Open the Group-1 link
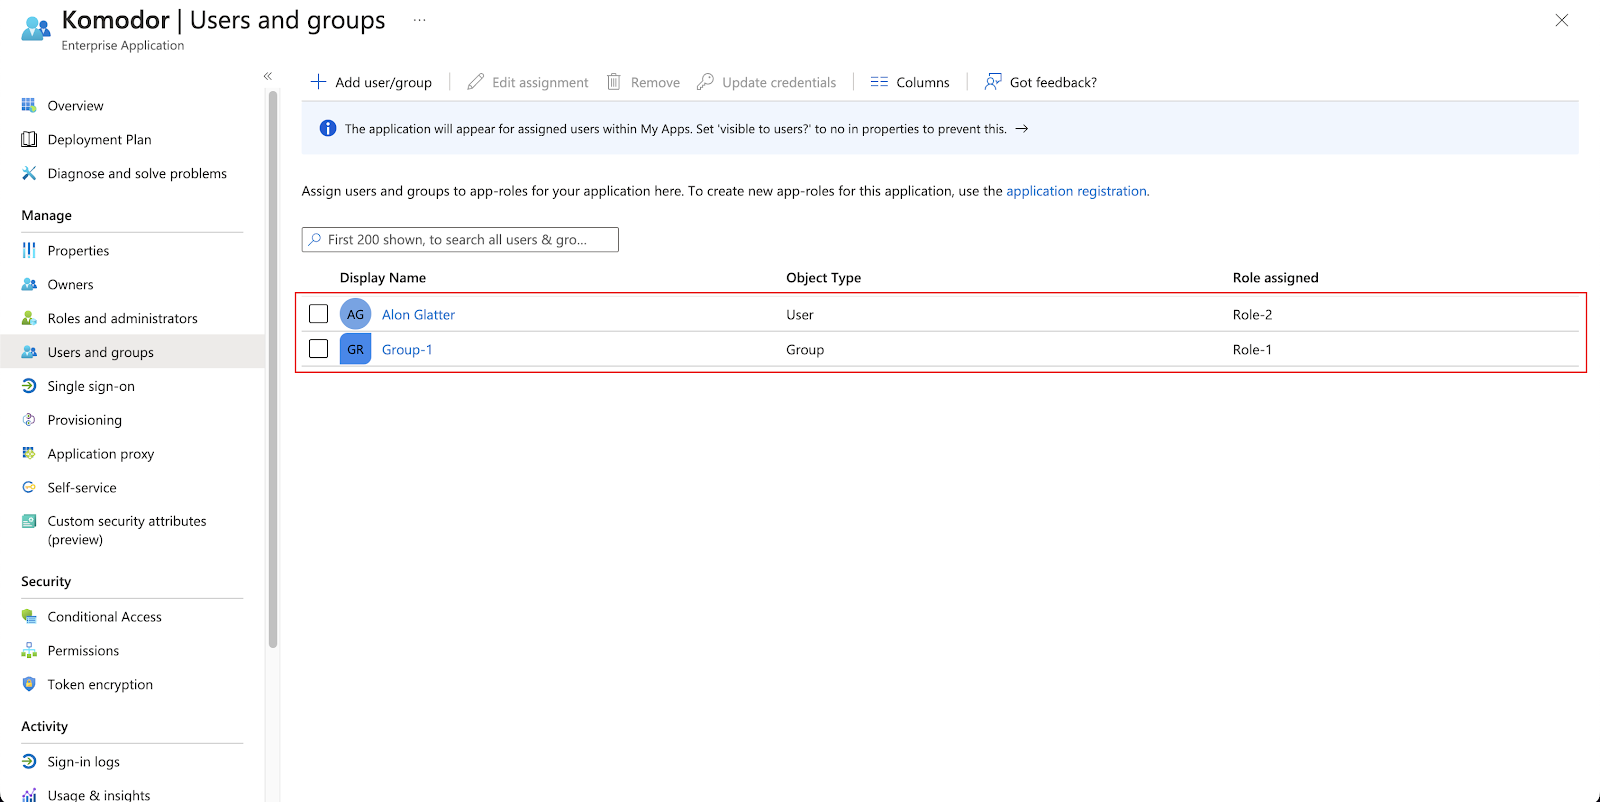The width and height of the screenshot is (1600, 802). pos(407,349)
